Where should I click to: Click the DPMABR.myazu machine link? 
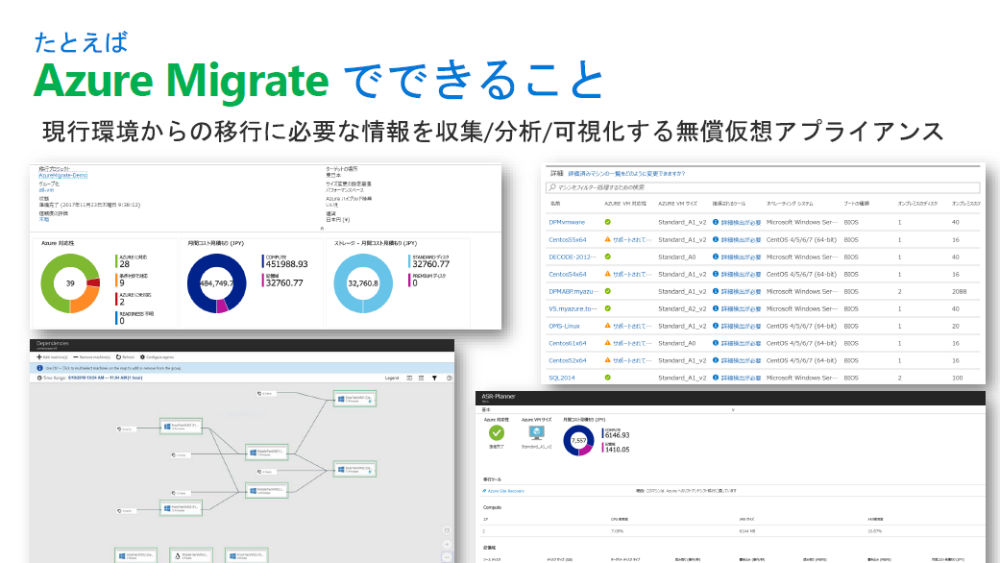[573, 291]
